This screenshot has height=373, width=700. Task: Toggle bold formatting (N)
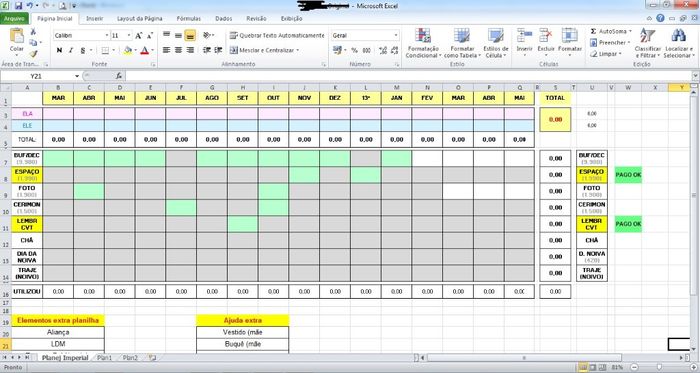click(59, 50)
